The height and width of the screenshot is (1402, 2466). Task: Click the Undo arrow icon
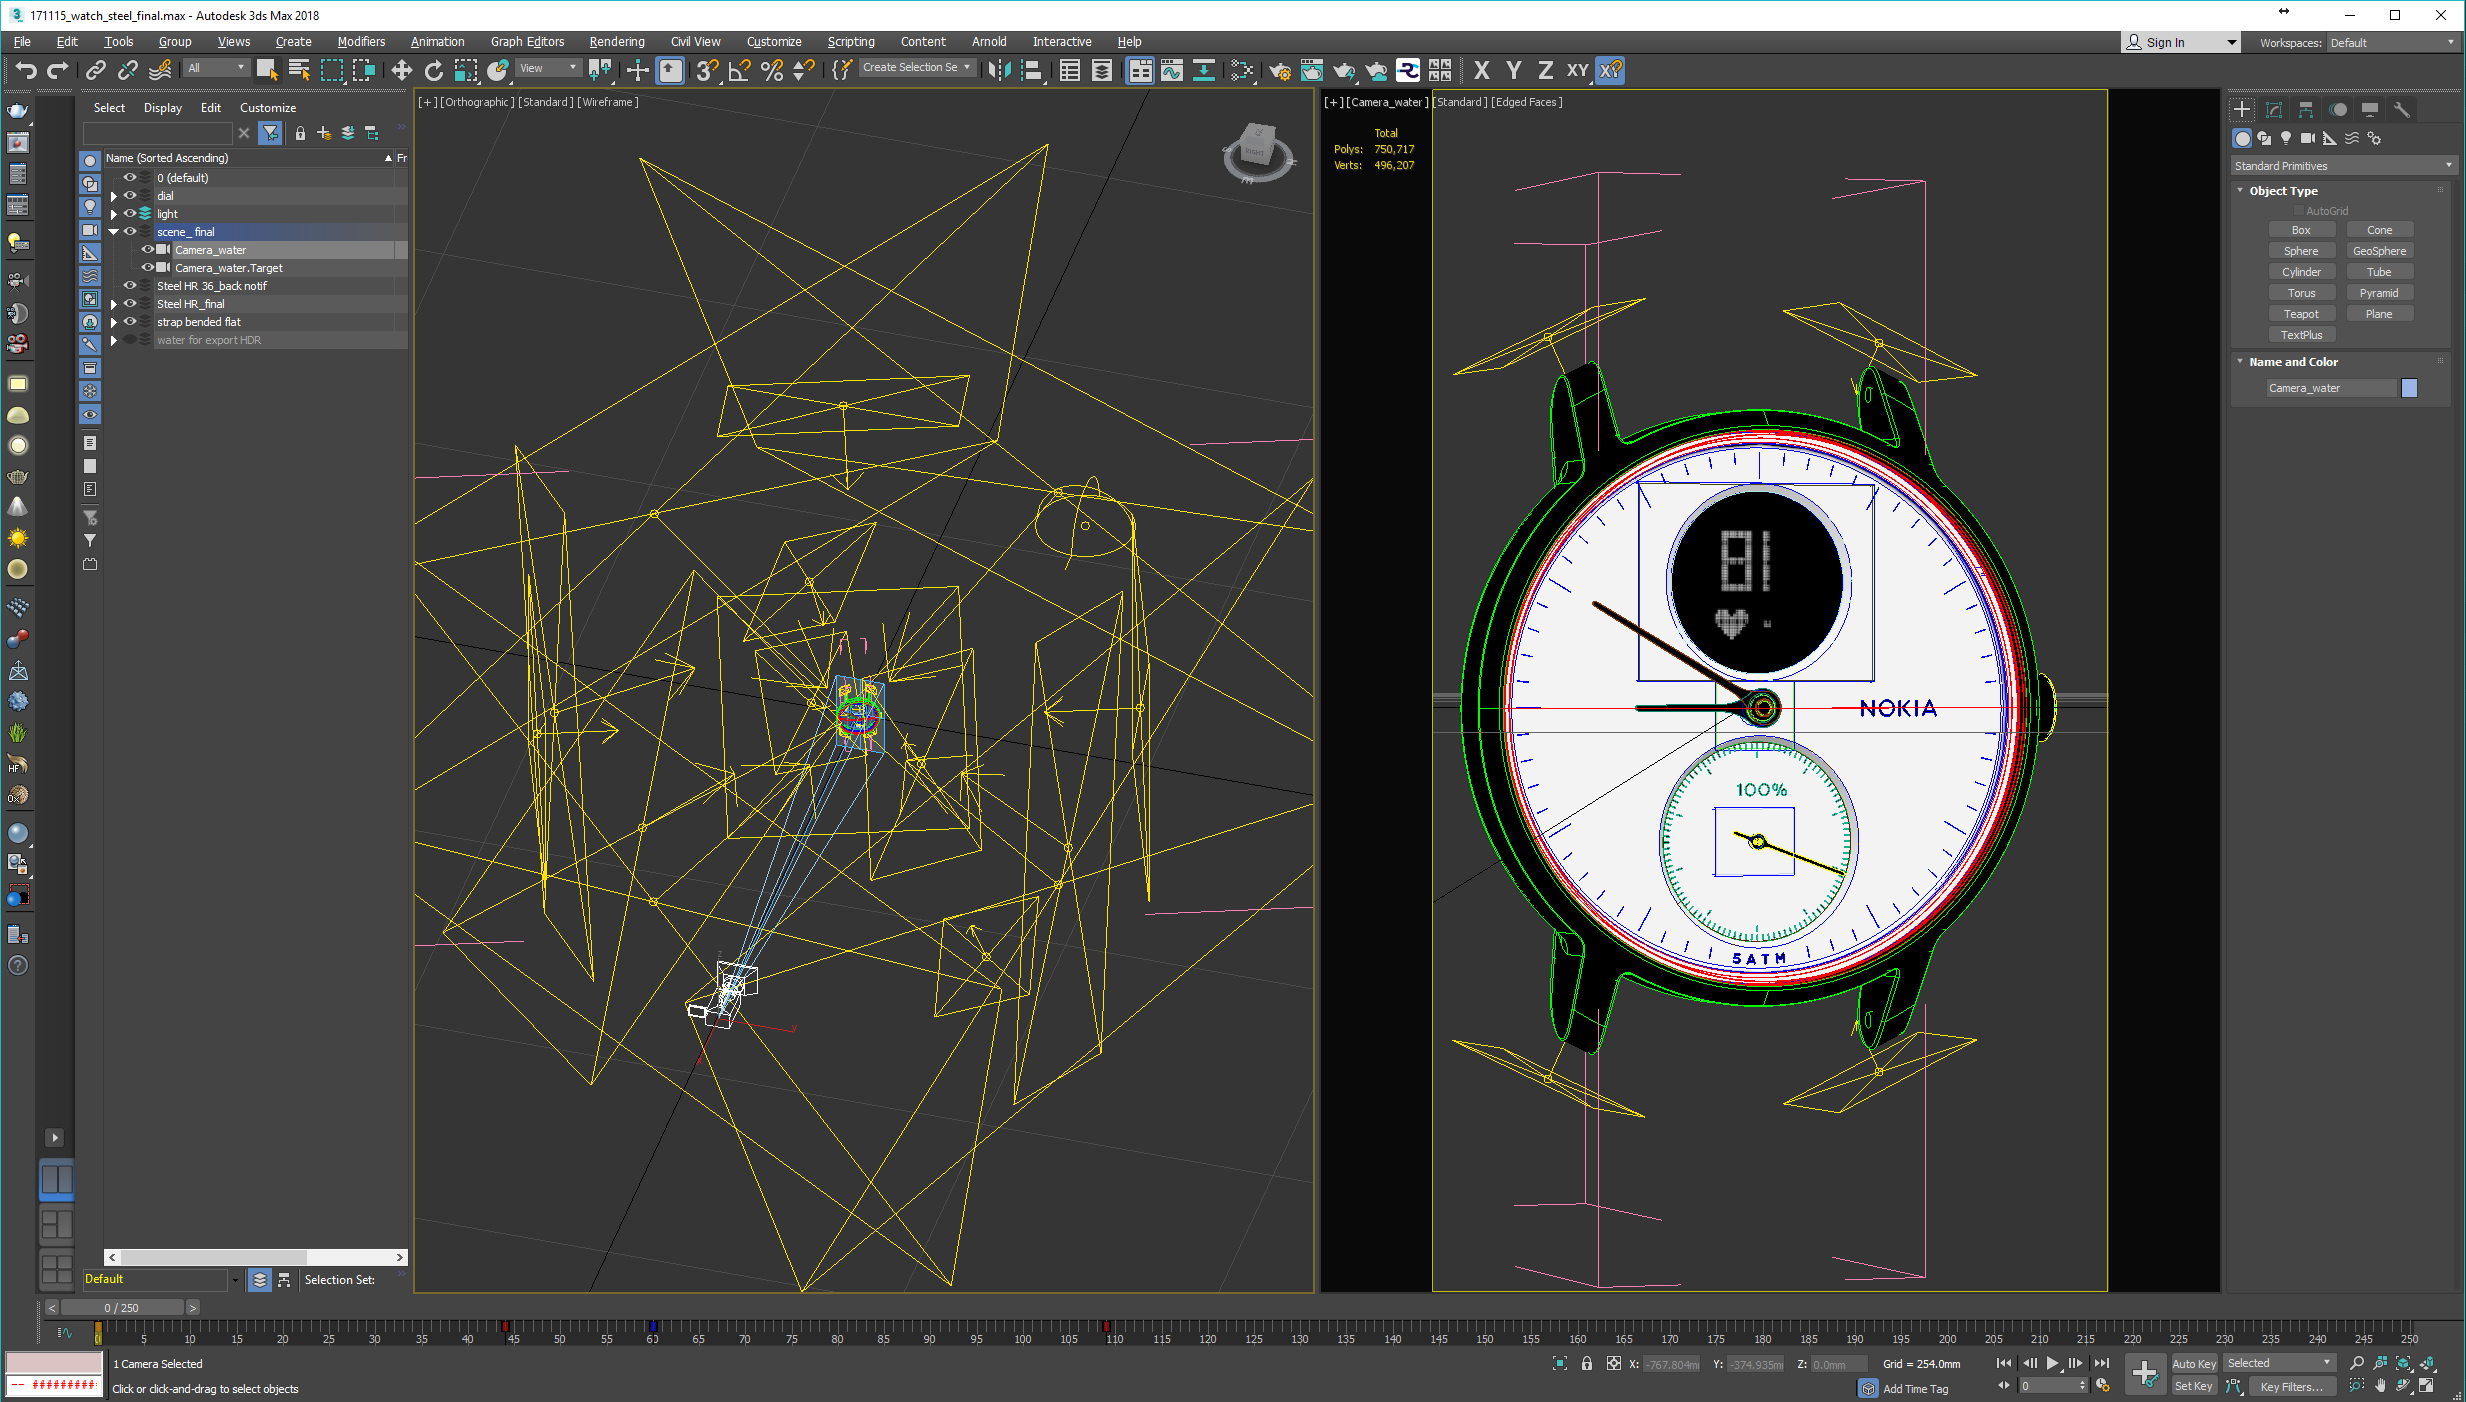click(x=26, y=70)
